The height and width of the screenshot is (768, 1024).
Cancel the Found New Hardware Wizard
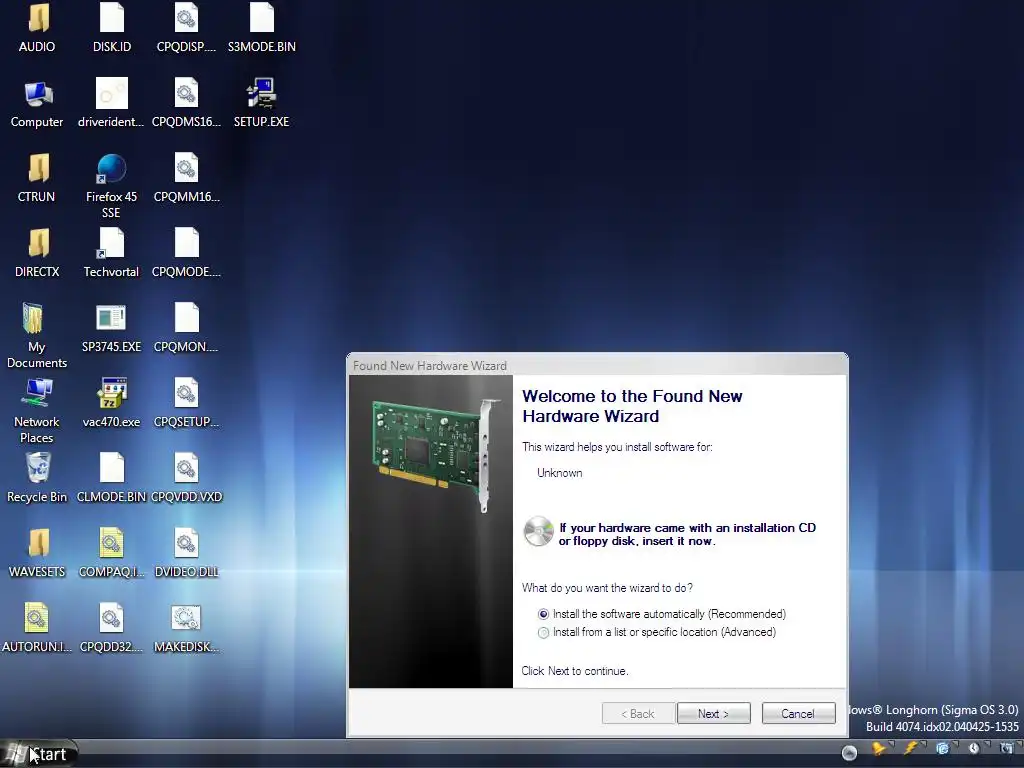coord(798,714)
